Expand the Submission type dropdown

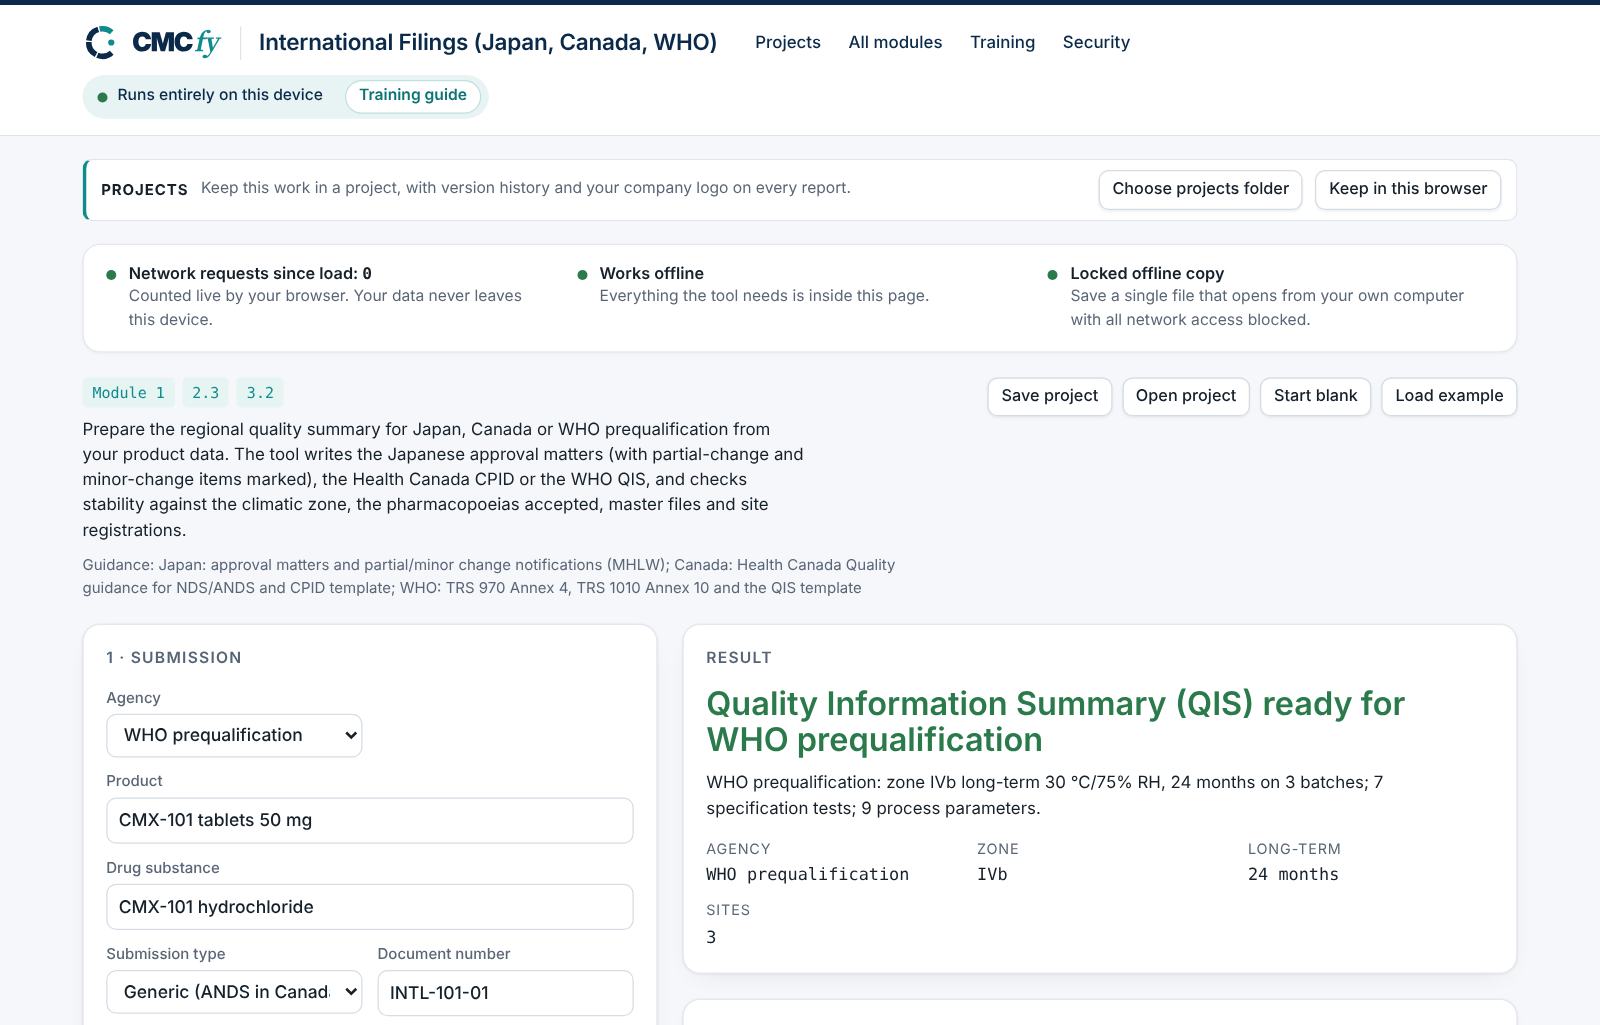click(x=234, y=992)
